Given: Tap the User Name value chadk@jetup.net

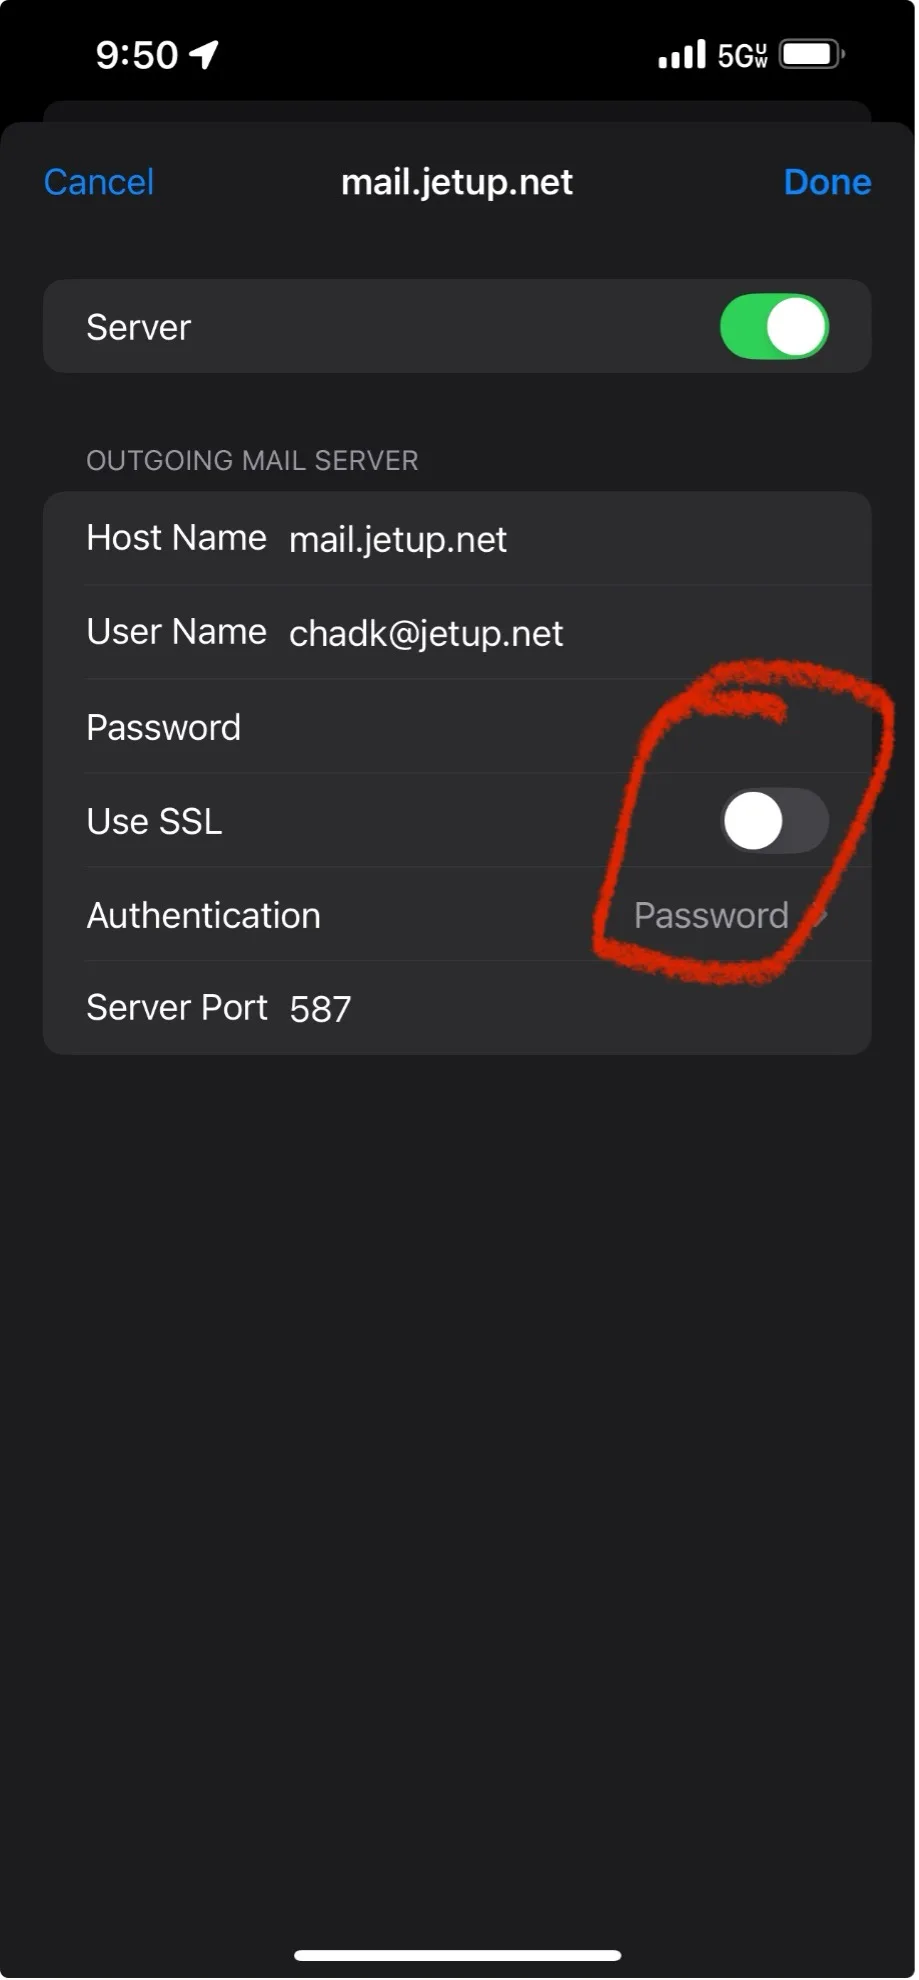Looking at the screenshot, I should pos(426,634).
